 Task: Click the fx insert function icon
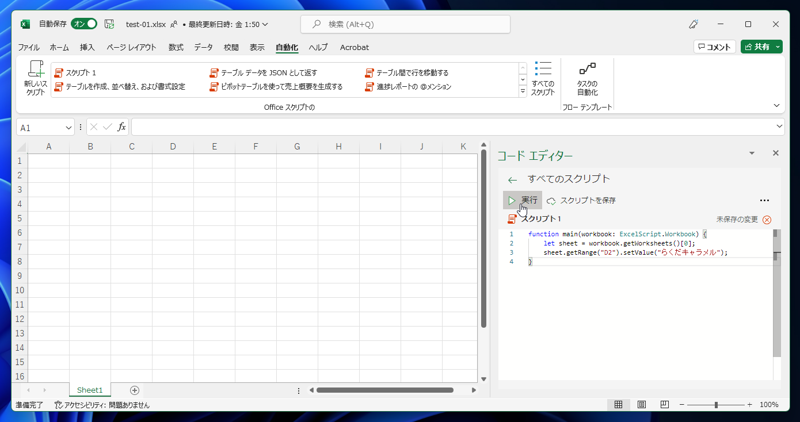coord(121,127)
